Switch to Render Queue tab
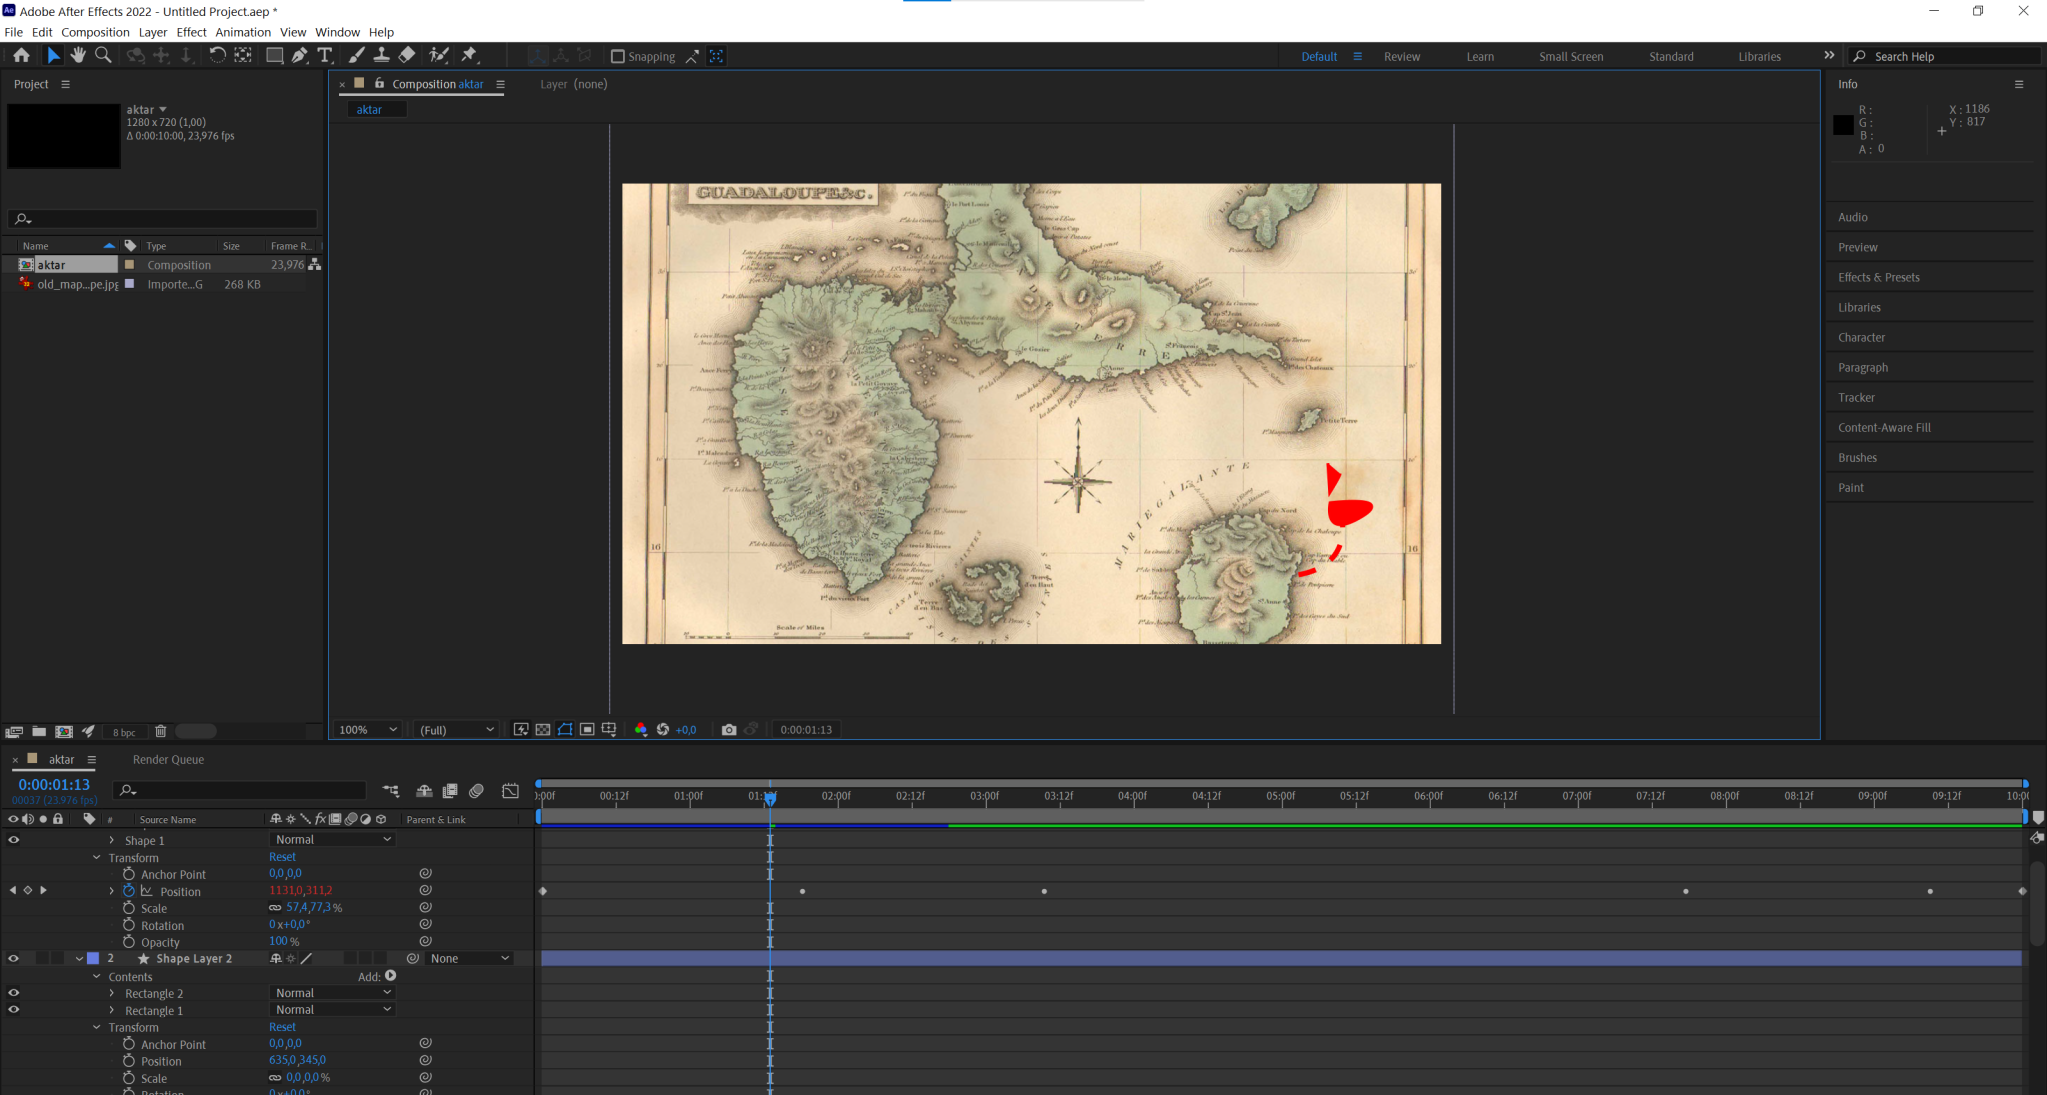This screenshot has height=1095, width=2047. coord(168,760)
